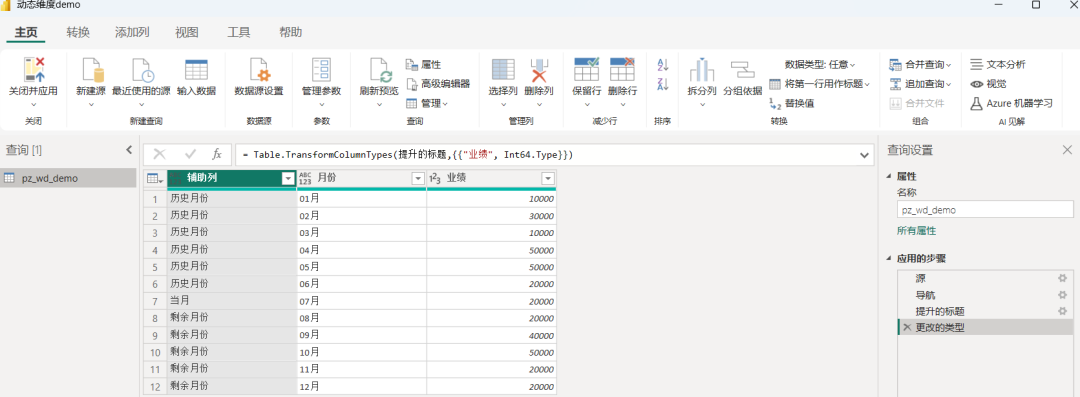This screenshot has width=1080, height=397.
Task: Select the 导航 applied step
Action: tap(985, 295)
